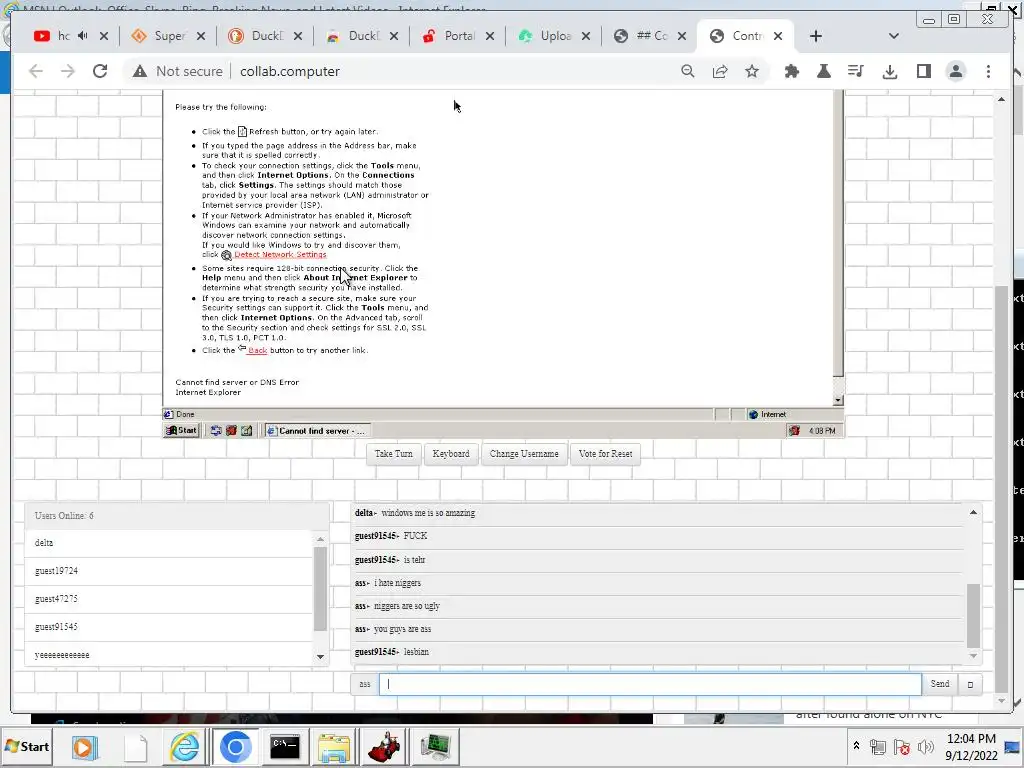Screen dimensions: 1024x768
Task: Open a new tab with plus button
Action: (816, 36)
